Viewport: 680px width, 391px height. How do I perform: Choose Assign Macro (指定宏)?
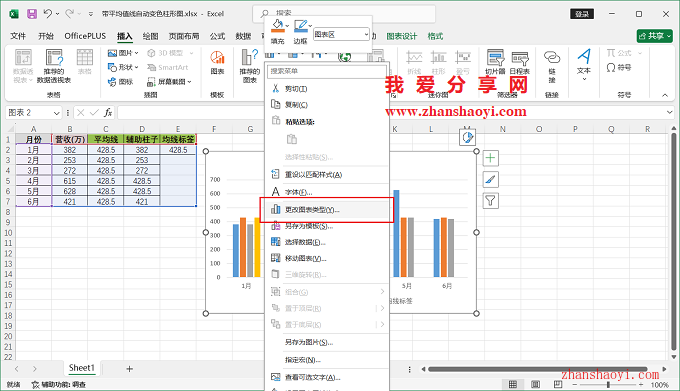[x=327, y=360]
